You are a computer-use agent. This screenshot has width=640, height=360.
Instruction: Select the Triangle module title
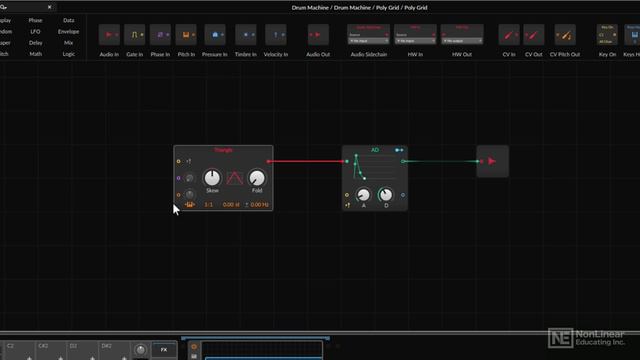223,150
